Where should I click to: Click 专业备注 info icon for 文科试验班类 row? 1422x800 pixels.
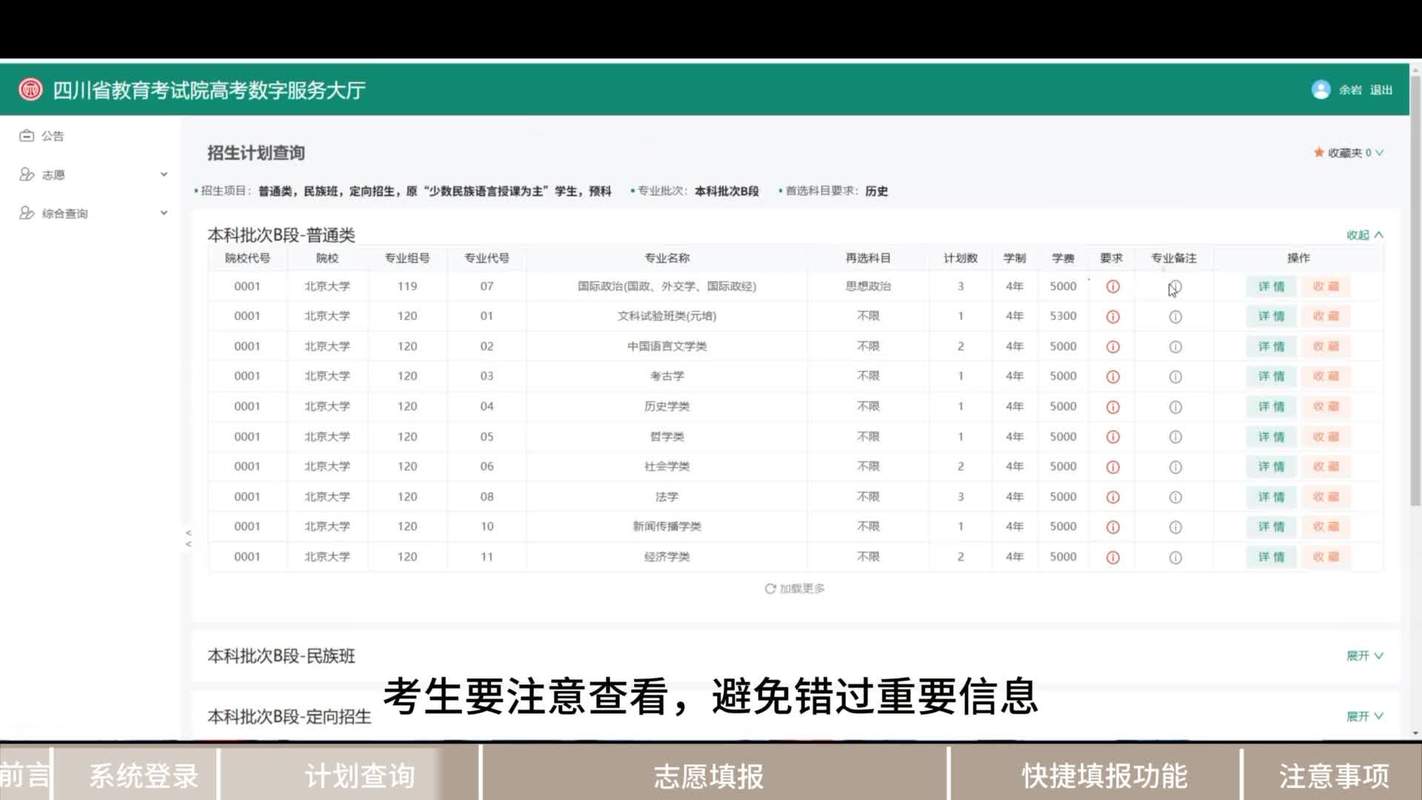(x=1175, y=317)
